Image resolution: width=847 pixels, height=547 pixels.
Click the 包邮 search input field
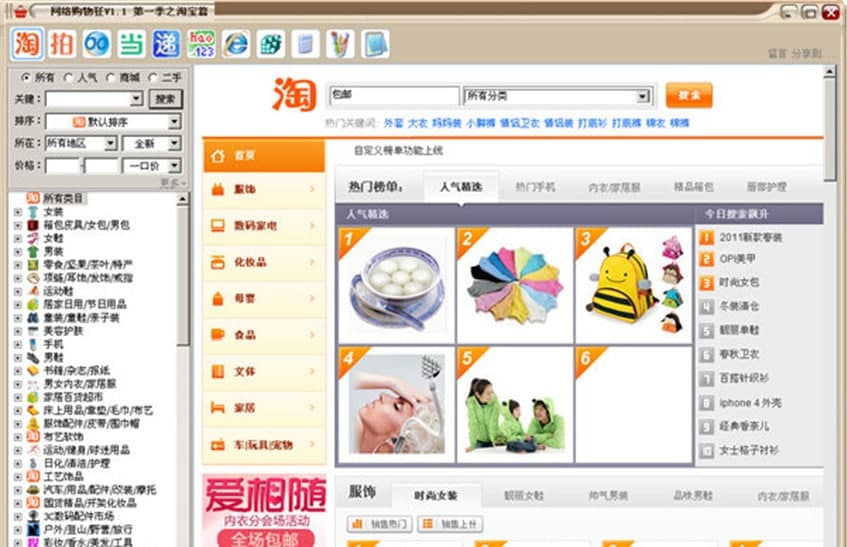pyautogui.click(x=394, y=96)
